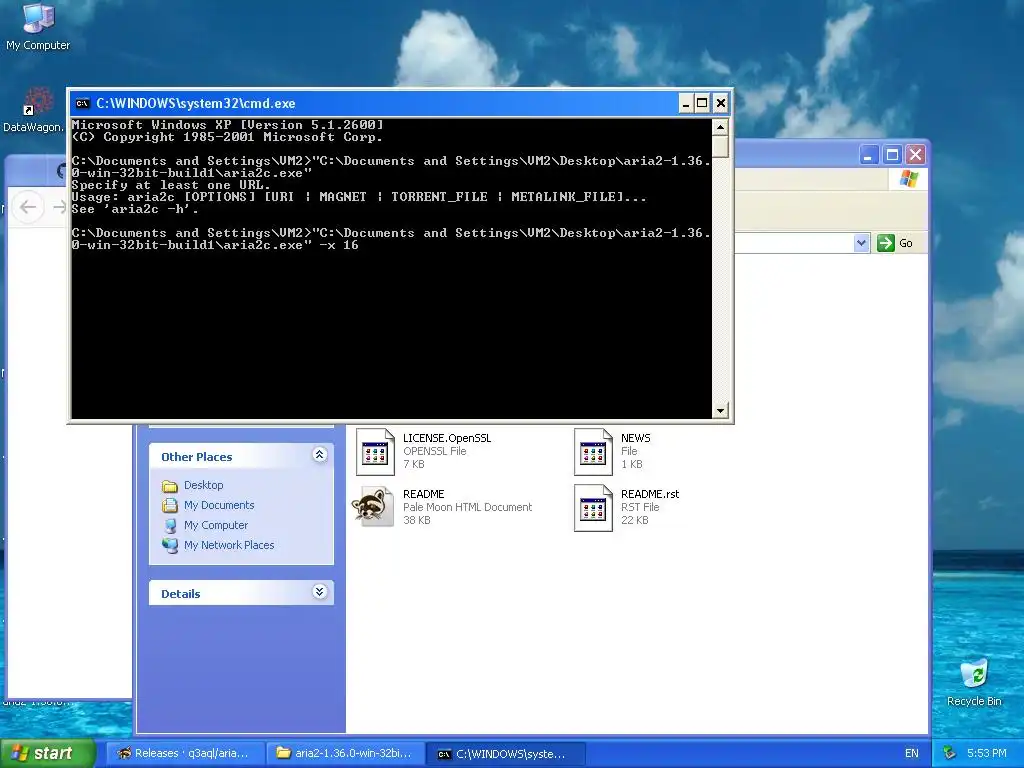1024x768 pixels.
Task: Click the EN language indicator
Action: pyautogui.click(x=912, y=754)
